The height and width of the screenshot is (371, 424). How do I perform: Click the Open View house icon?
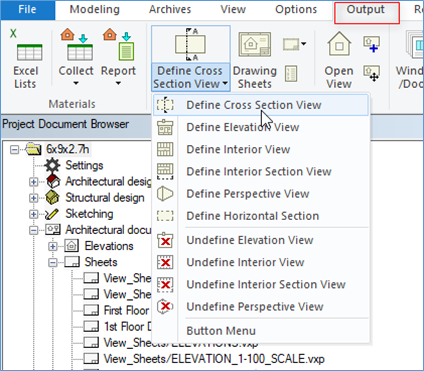coord(339,44)
